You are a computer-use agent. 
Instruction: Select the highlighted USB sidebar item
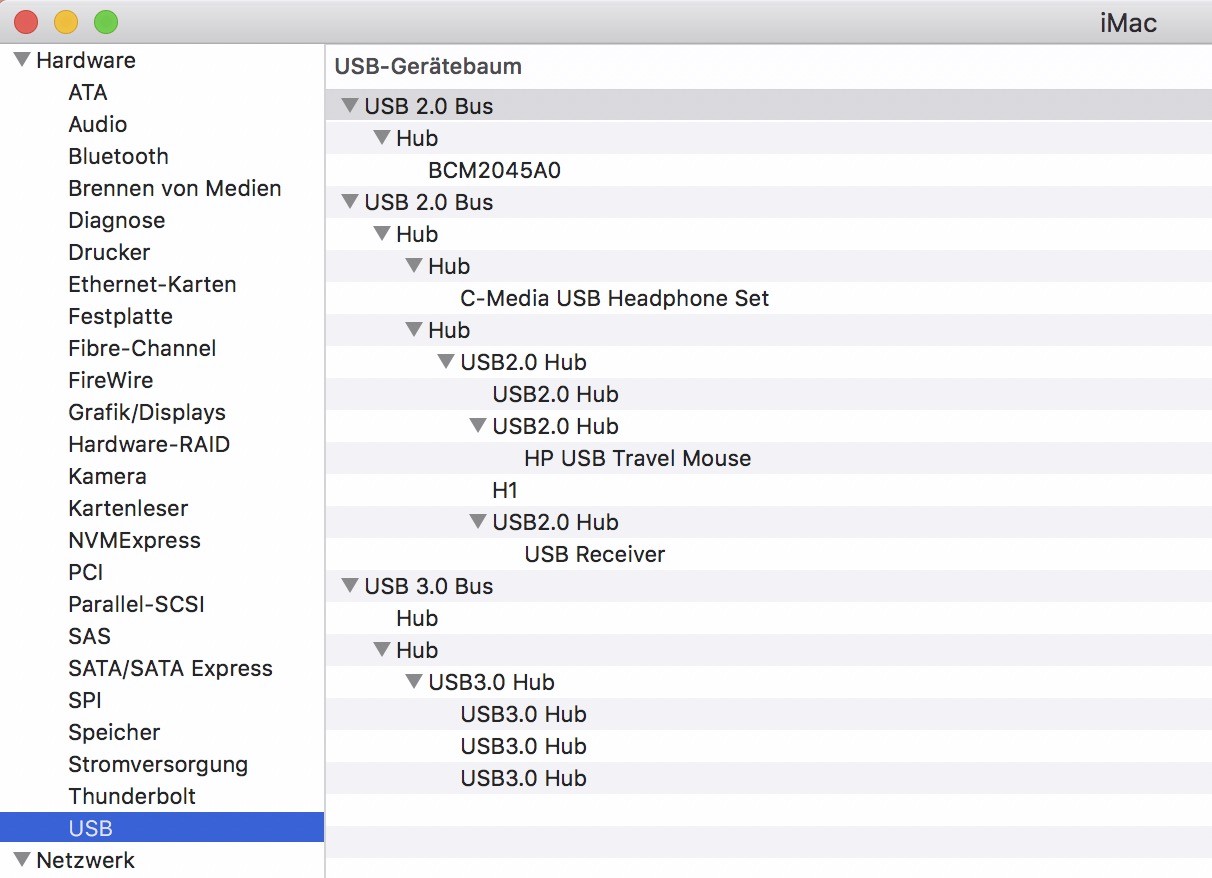90,829
